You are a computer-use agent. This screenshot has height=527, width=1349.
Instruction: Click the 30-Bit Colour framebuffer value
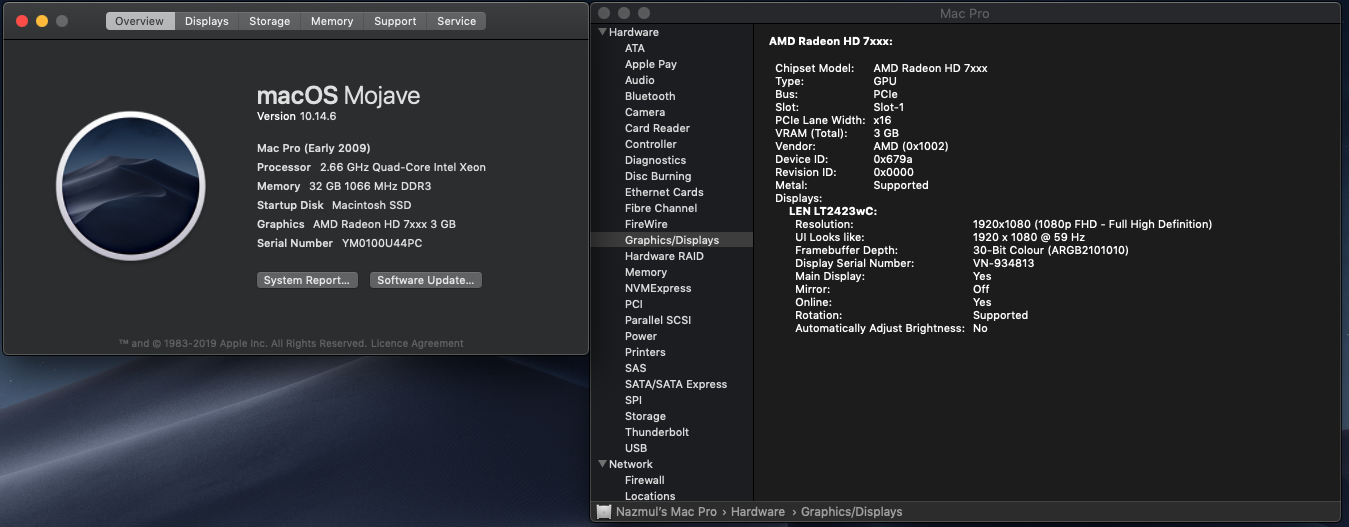1051,250
